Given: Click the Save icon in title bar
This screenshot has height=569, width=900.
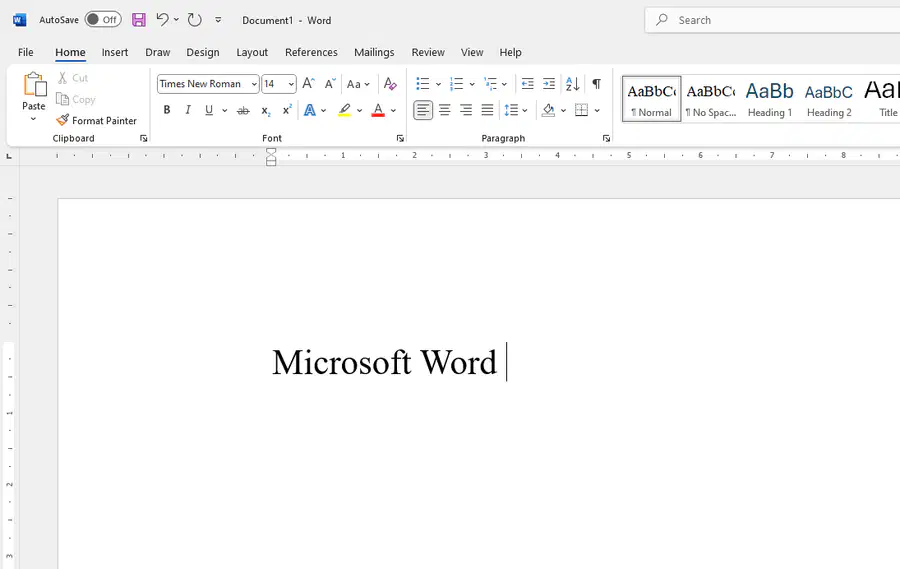Looking at the screenshot, I should pyautogui.click(x=138, y=20).
